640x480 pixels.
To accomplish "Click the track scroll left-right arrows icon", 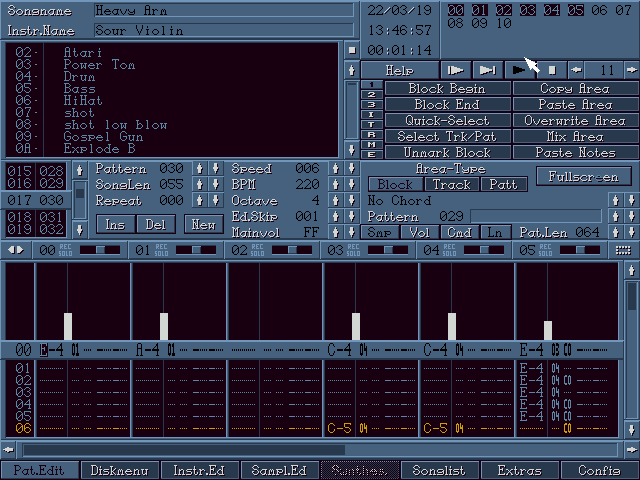I will [16, 250].
